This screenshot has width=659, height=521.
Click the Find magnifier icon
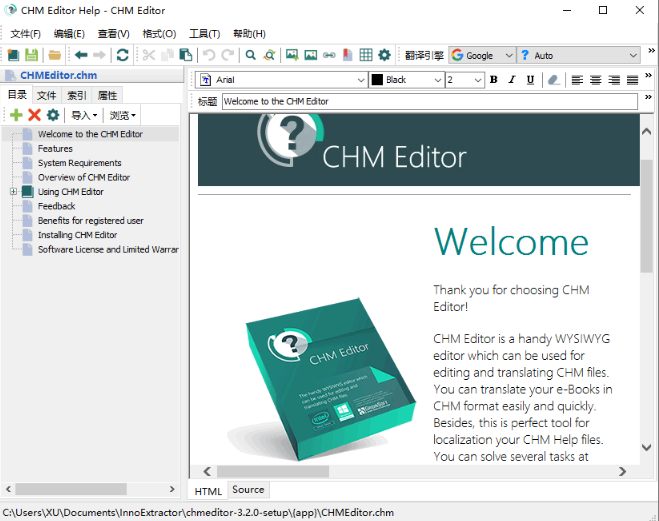click(x=251, y=55)
